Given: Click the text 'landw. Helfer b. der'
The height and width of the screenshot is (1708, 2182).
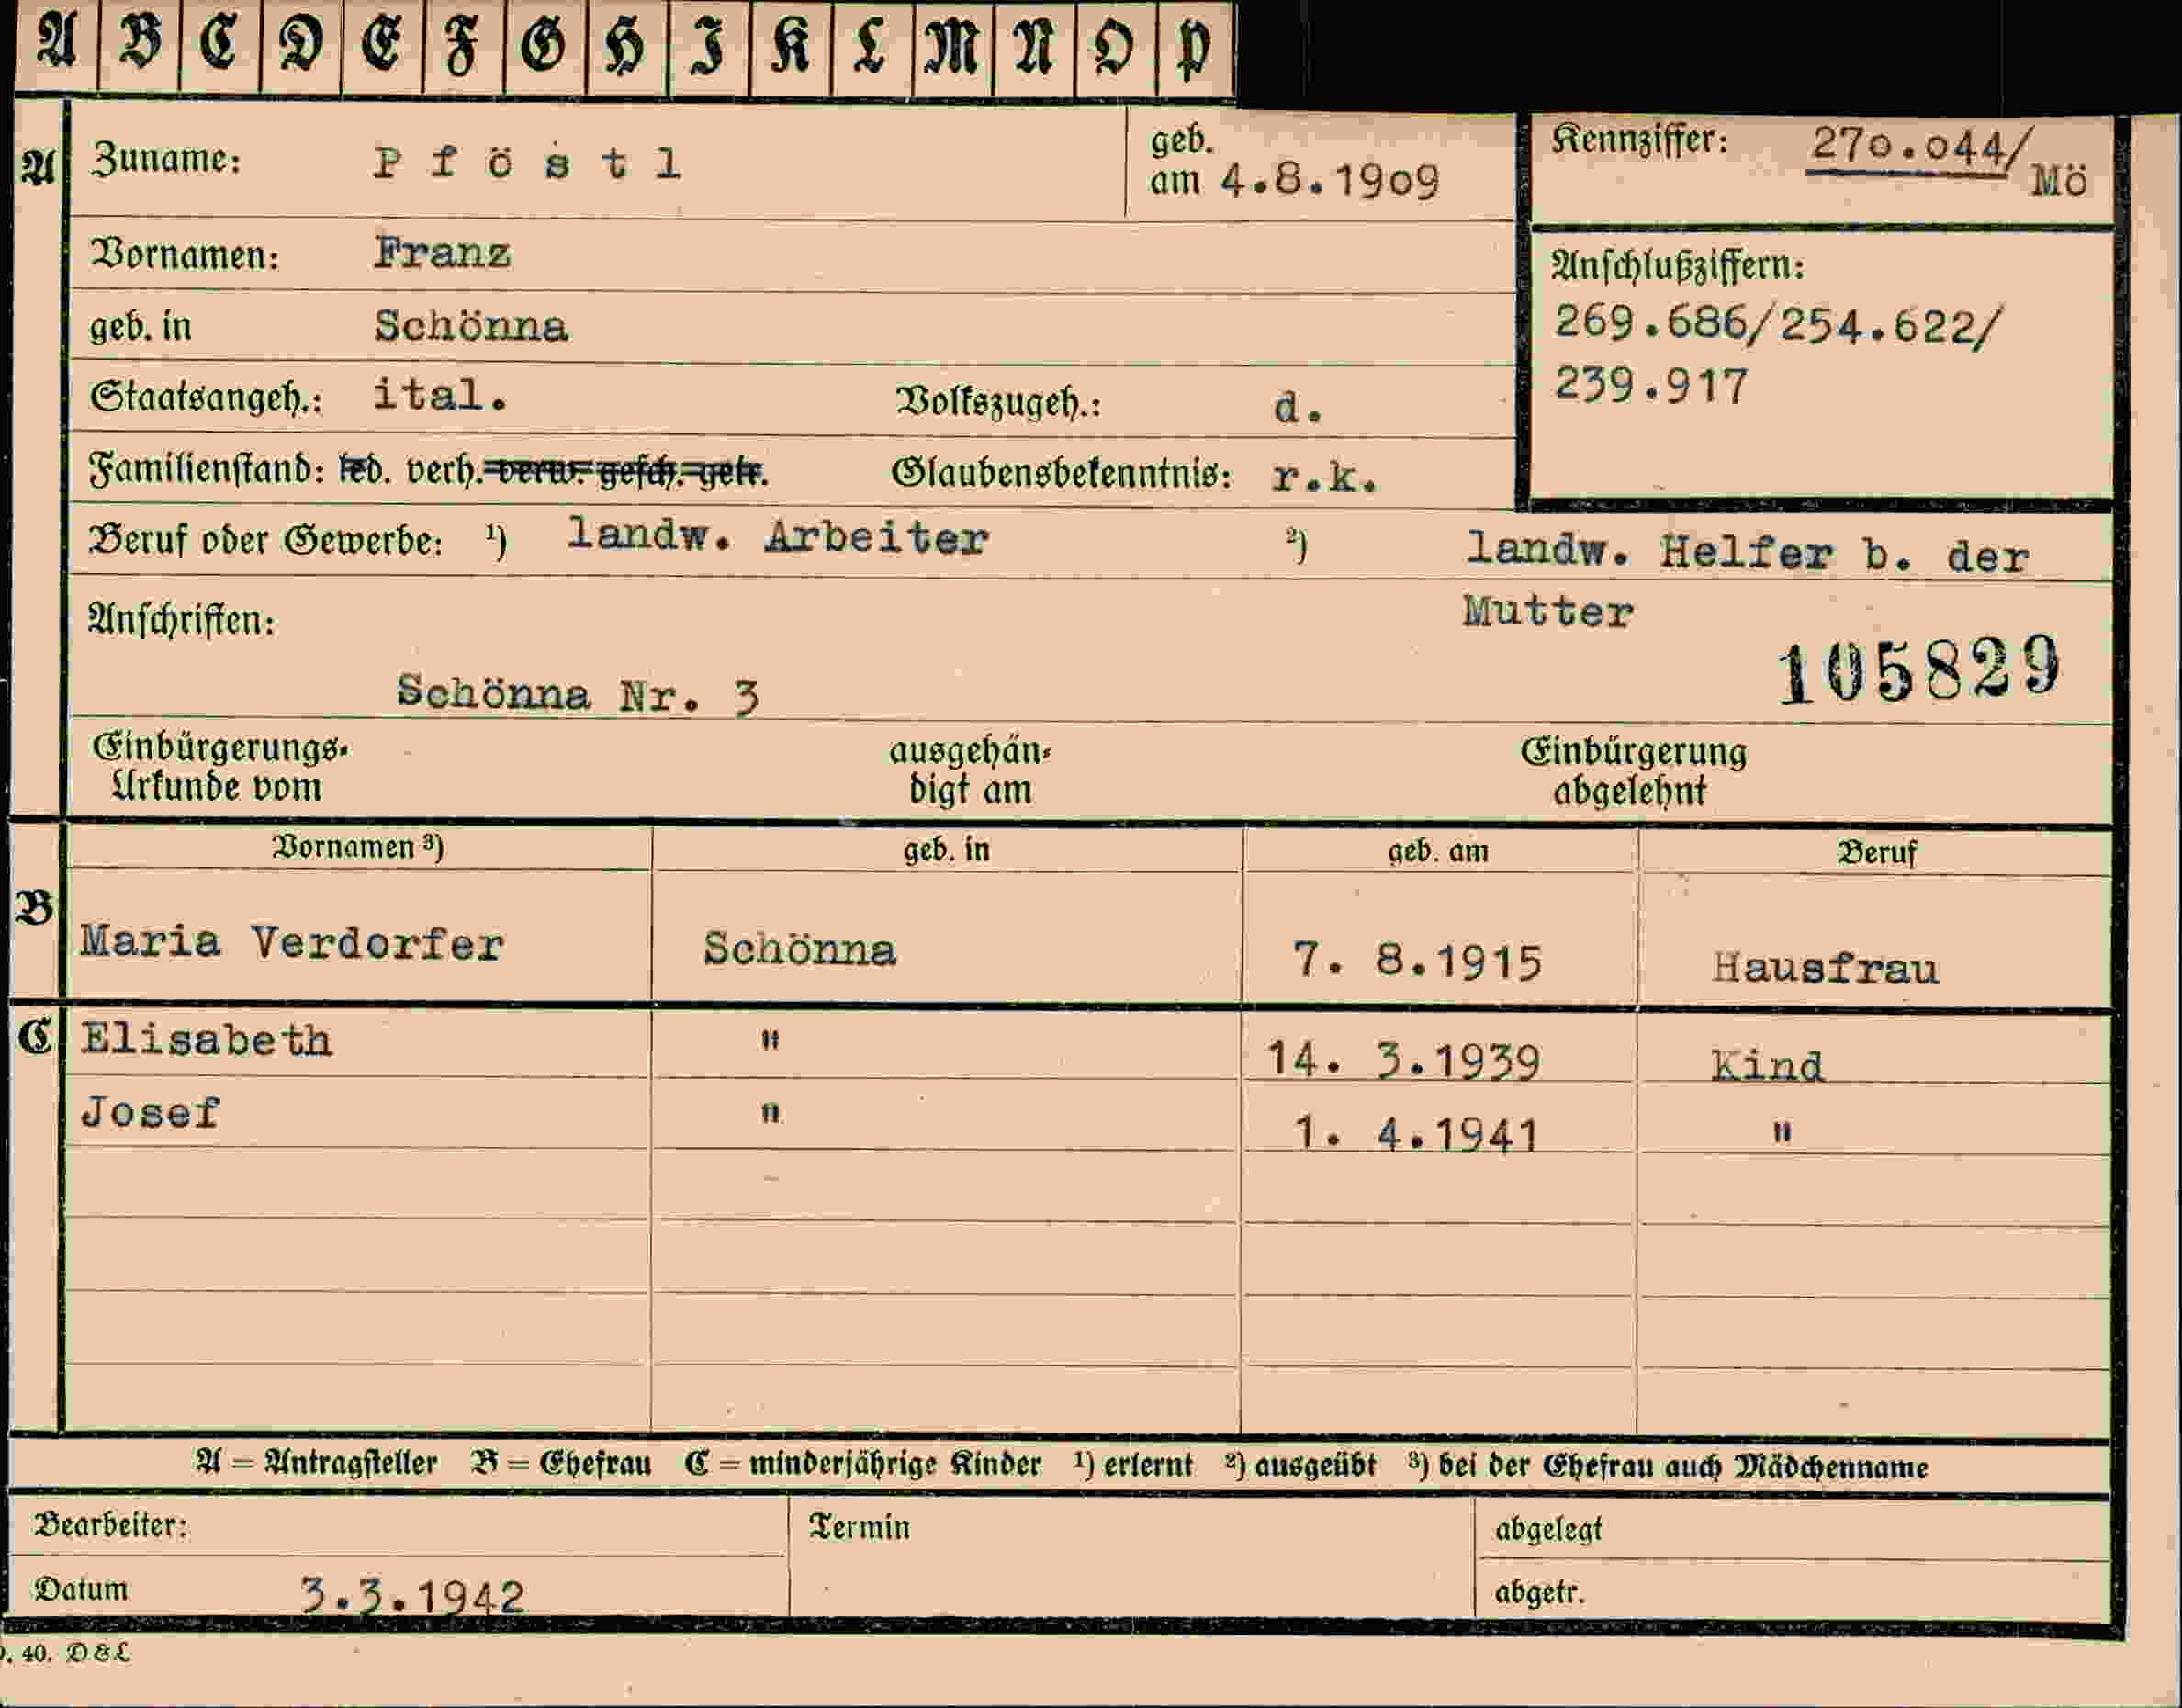Looking at the screenshot, I should point(1747,553).
